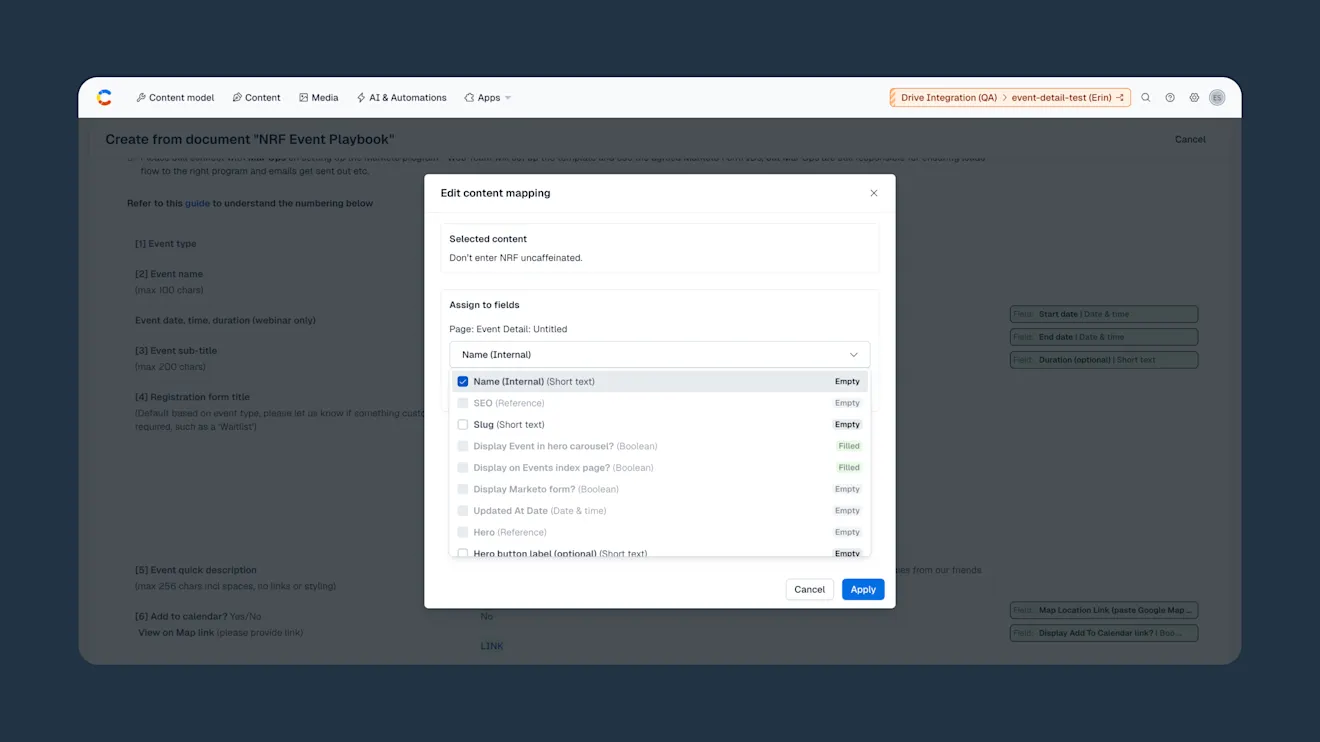Toggle Updated At Date checkbox
This screenshot has width=1320, height=742.
click(x=463, y=511)
